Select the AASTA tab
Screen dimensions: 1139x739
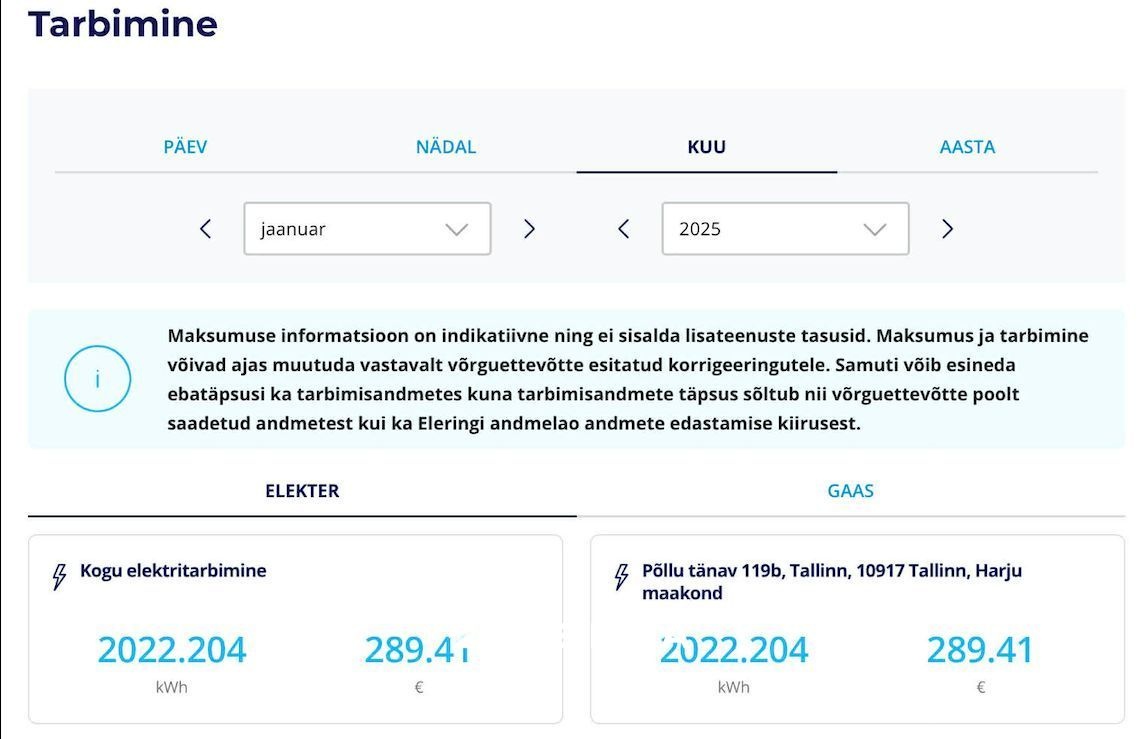point(966,146)
